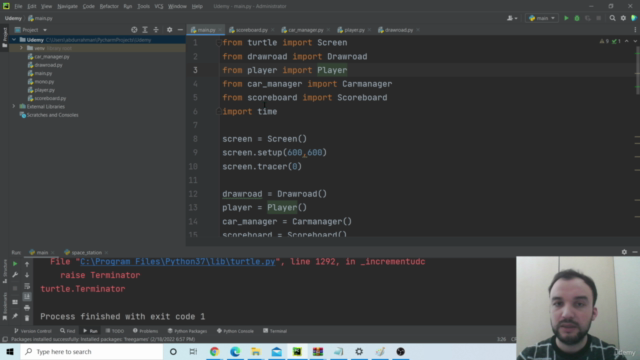Open Python Console tool window
The height and width of the screenshot is (360, 640).
pos(235,331)
